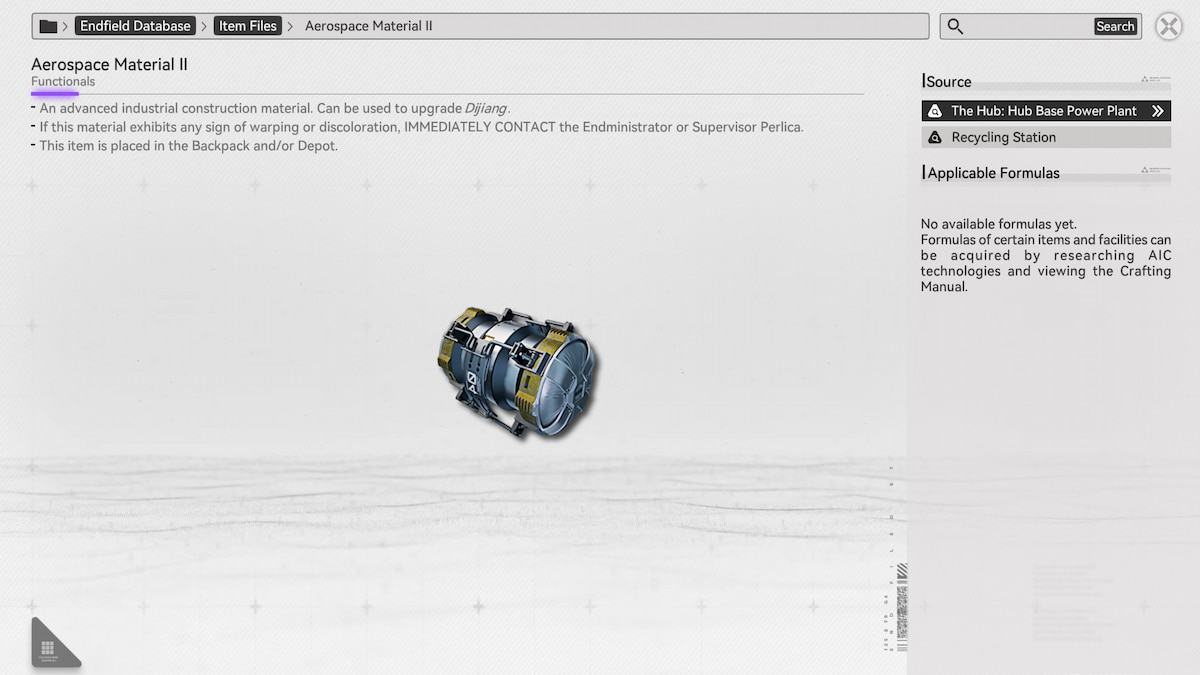Click the magnifying glass search icon
This screenshot has height=675, width=1200.
(x=955, y=26)
